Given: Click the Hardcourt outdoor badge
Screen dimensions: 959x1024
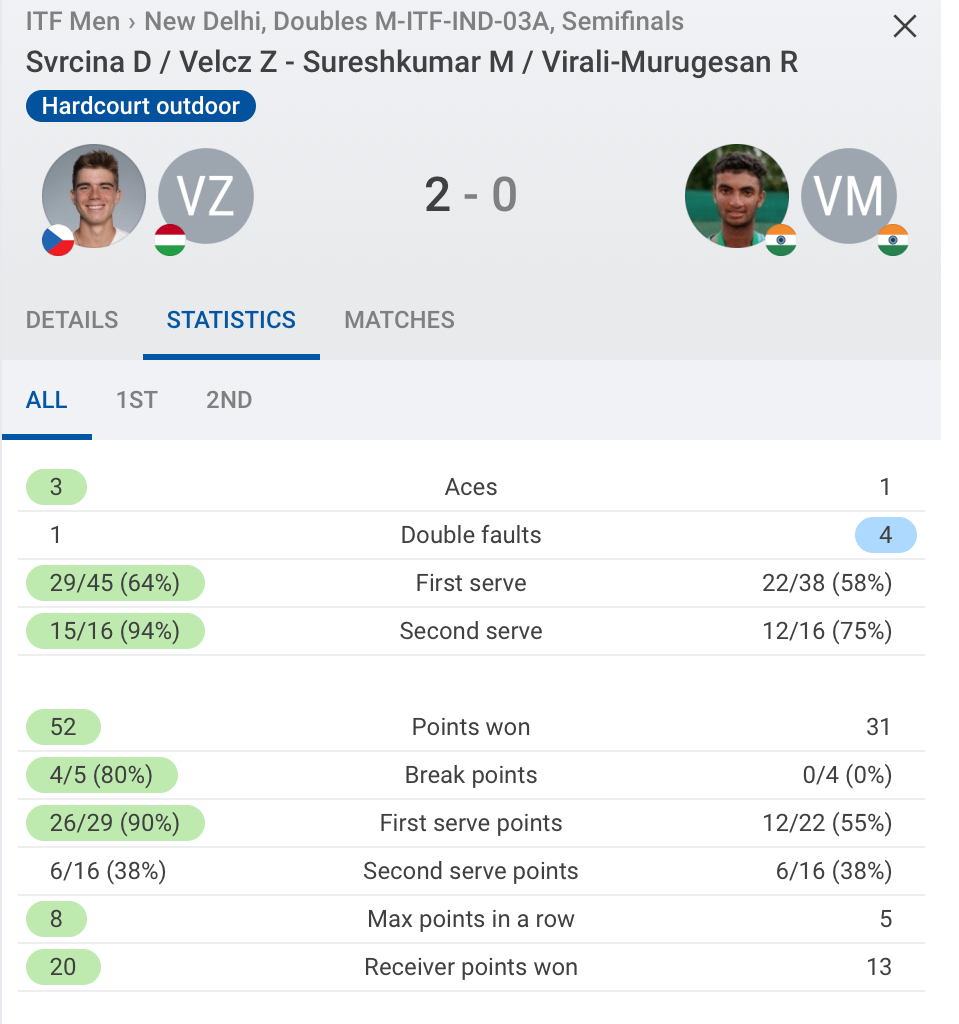Looking at the screenshot, I should pyautogui.click(x=141, y=106).
